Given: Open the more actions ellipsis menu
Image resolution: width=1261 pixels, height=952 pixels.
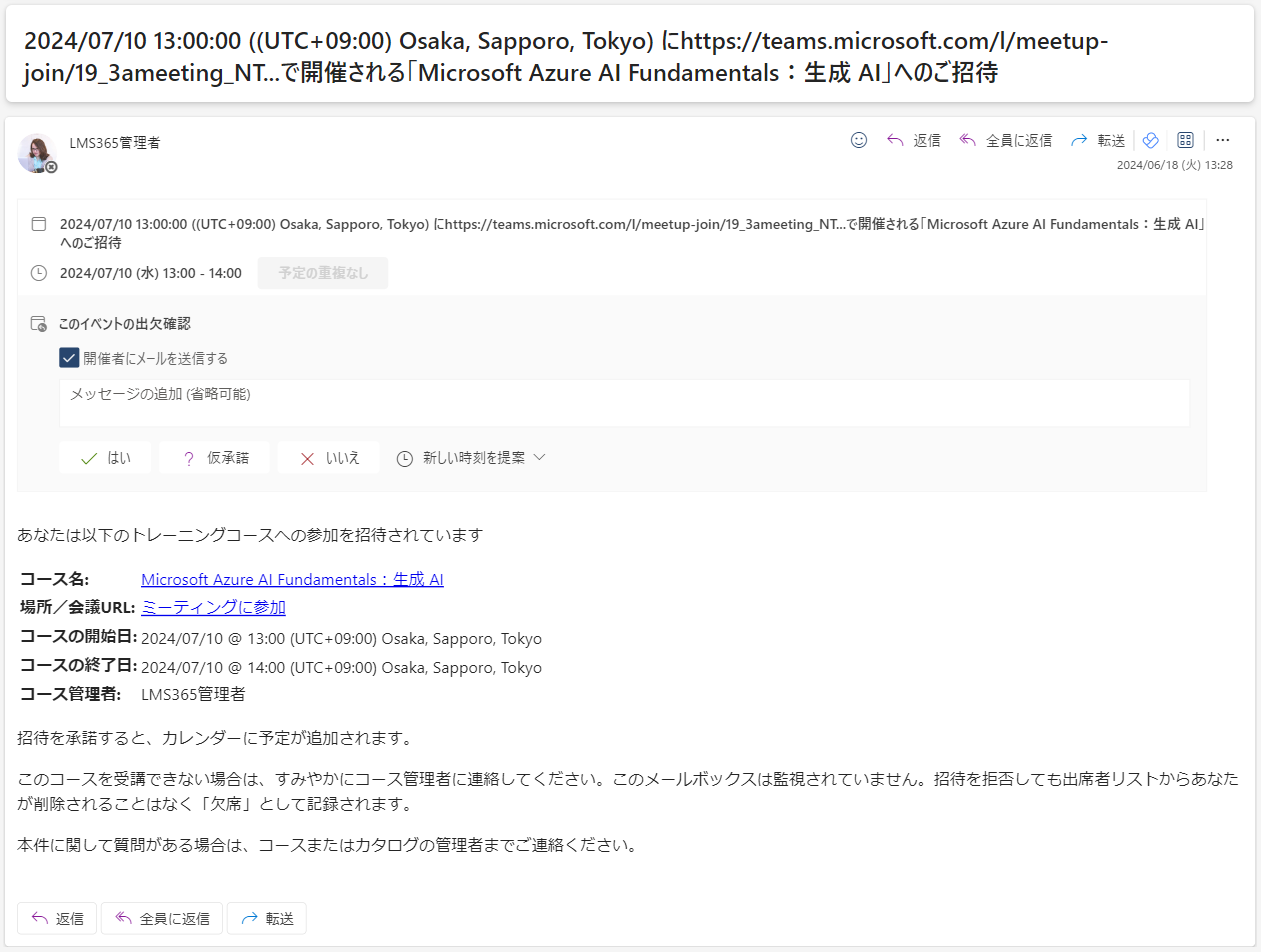Looking at the screenshot, I should pyautogui.click(x=1223, y=141).
